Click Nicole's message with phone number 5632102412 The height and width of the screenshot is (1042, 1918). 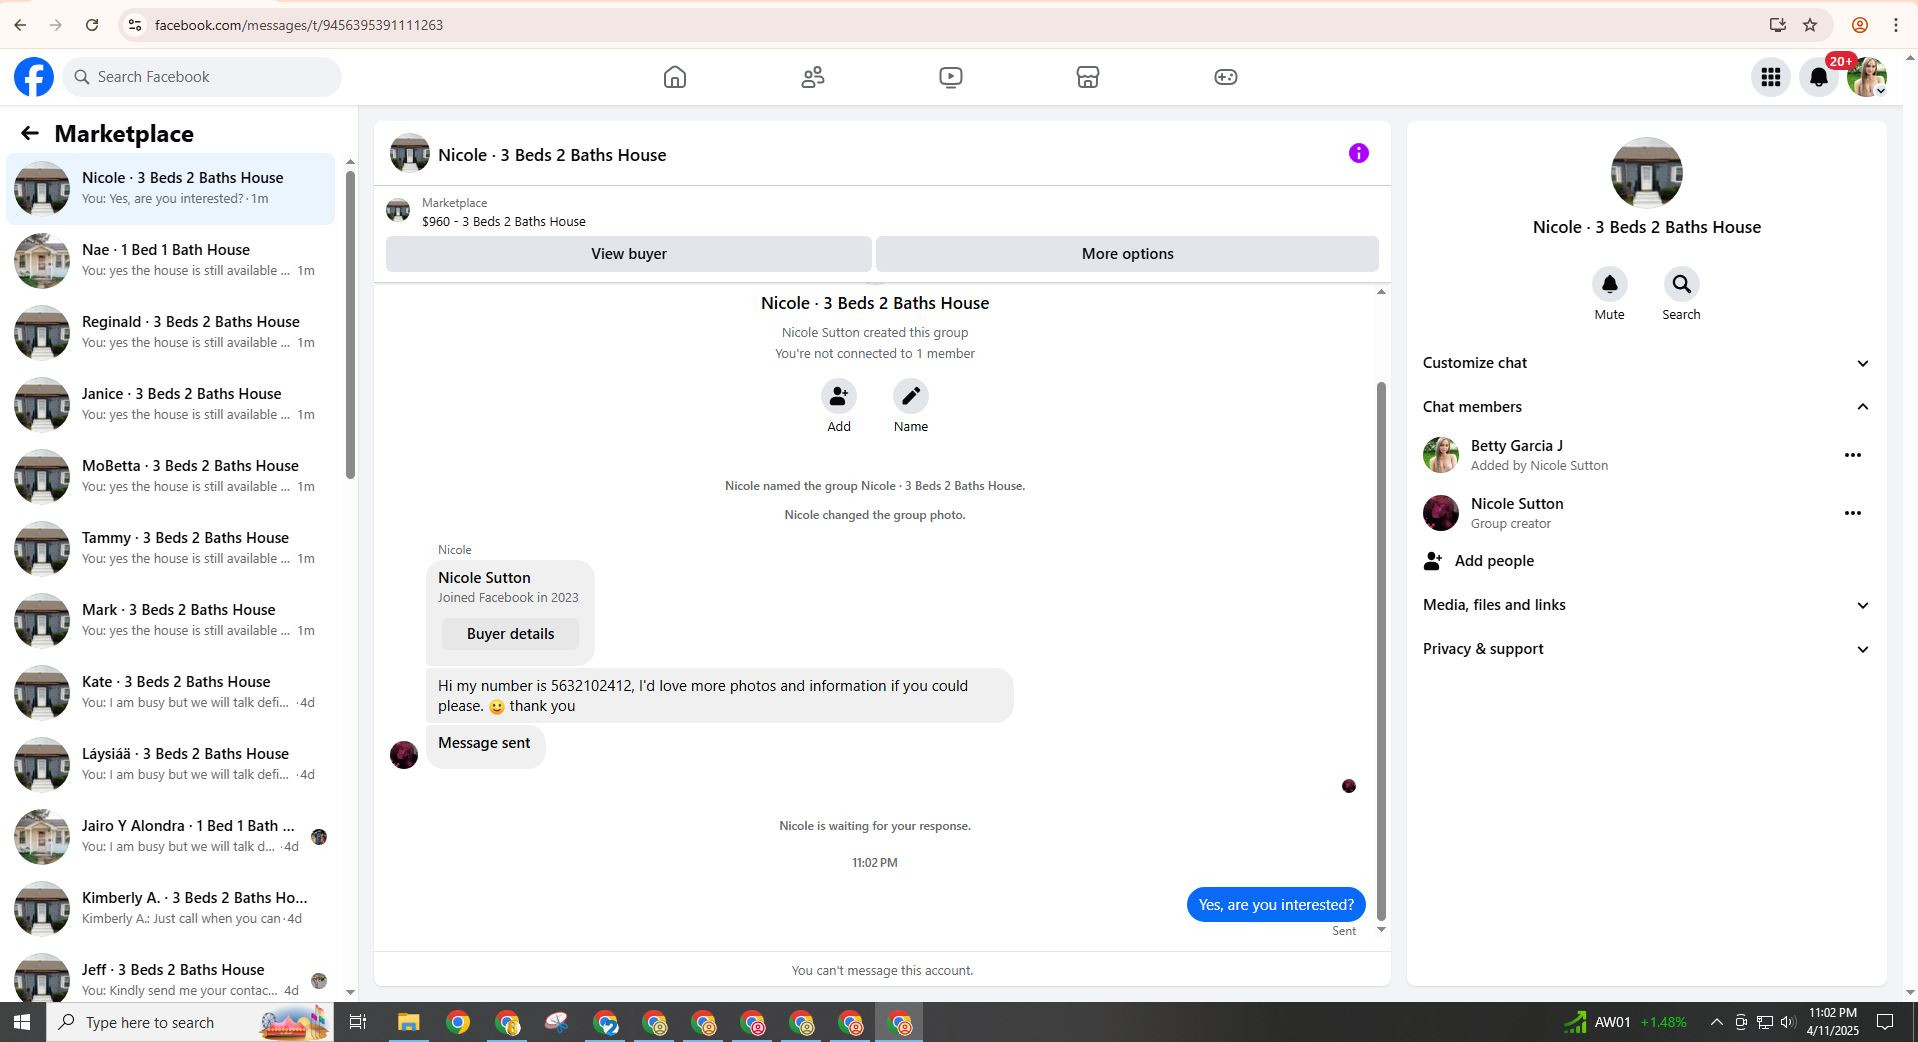pos(719,696)
